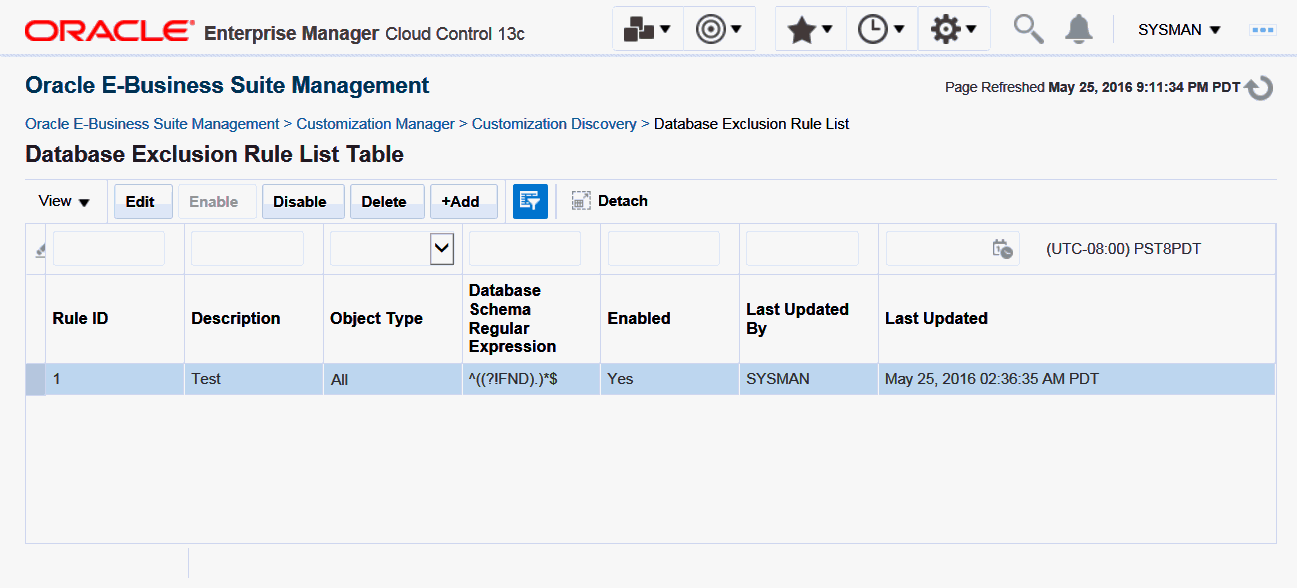The width and height of the screenshot is (1297, 588).
Task: Click the Last Updated date filter field
Action: (x=939, y=249)
